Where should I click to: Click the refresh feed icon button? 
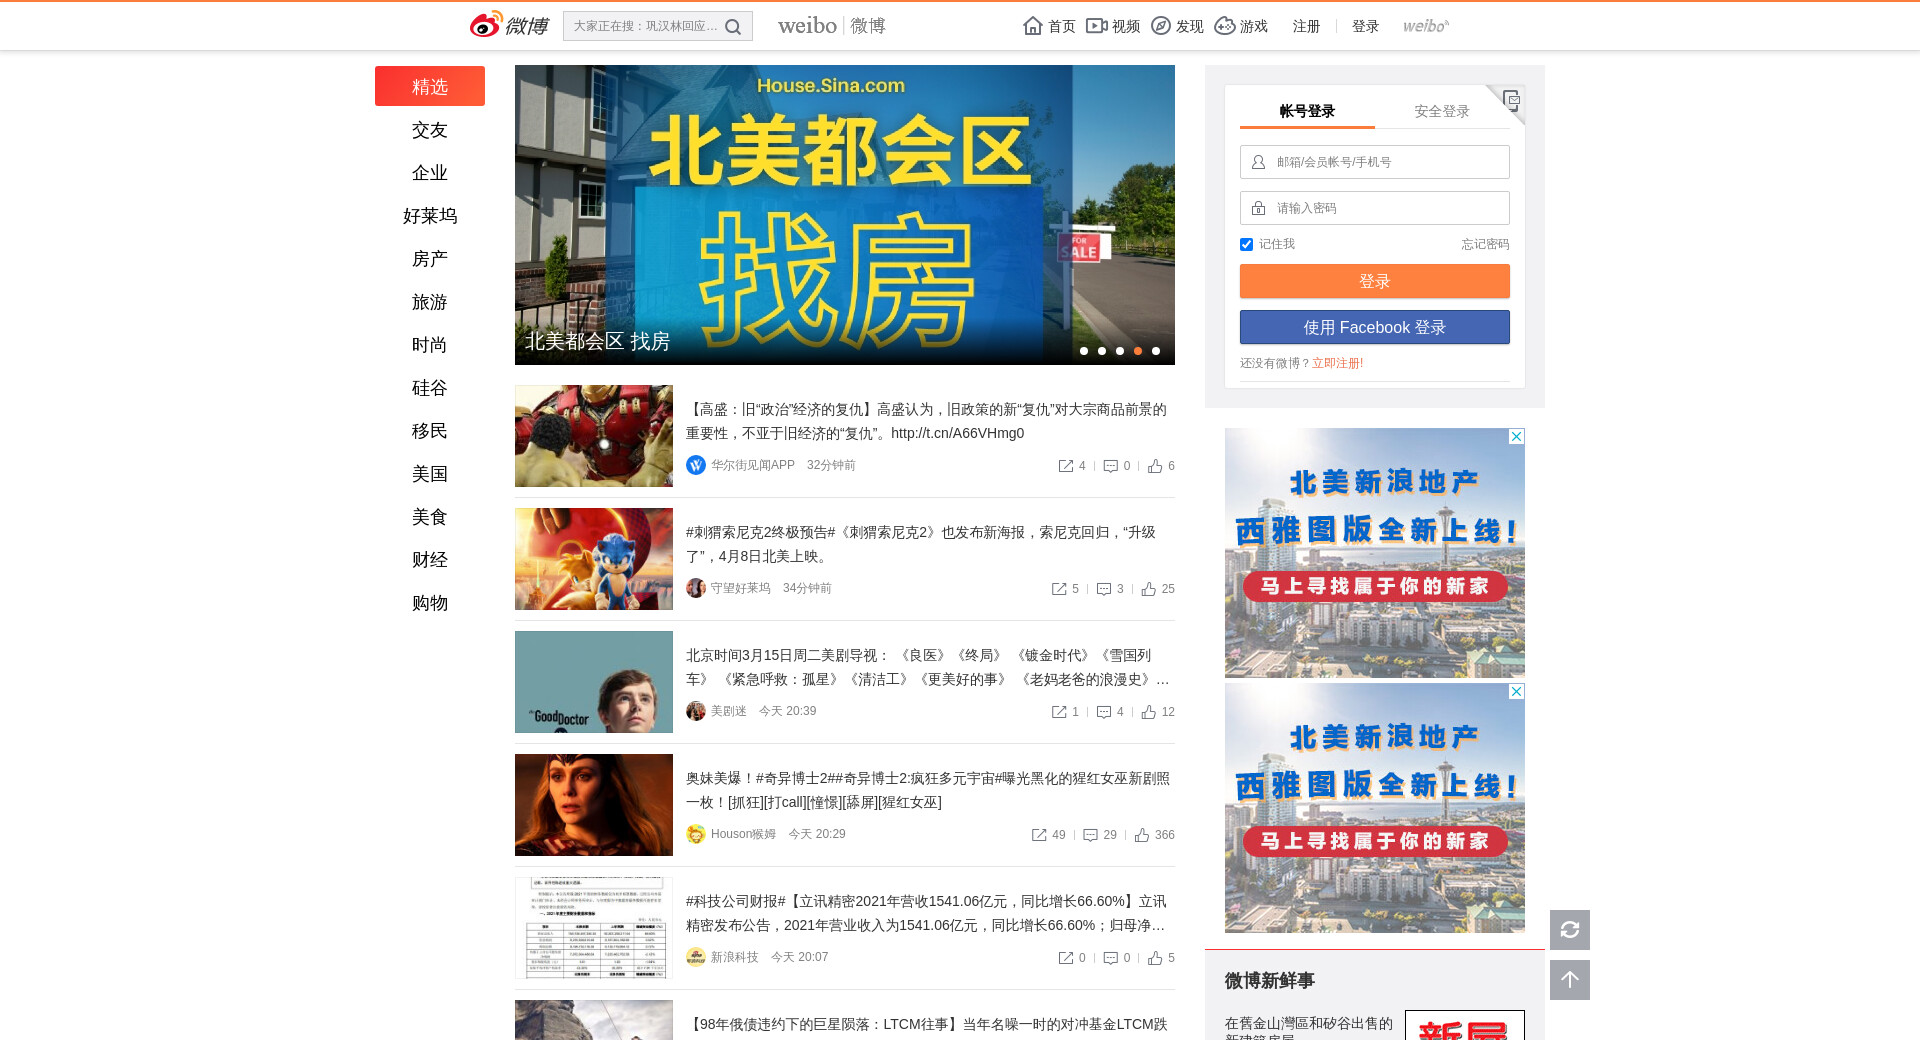[1569, 930]
